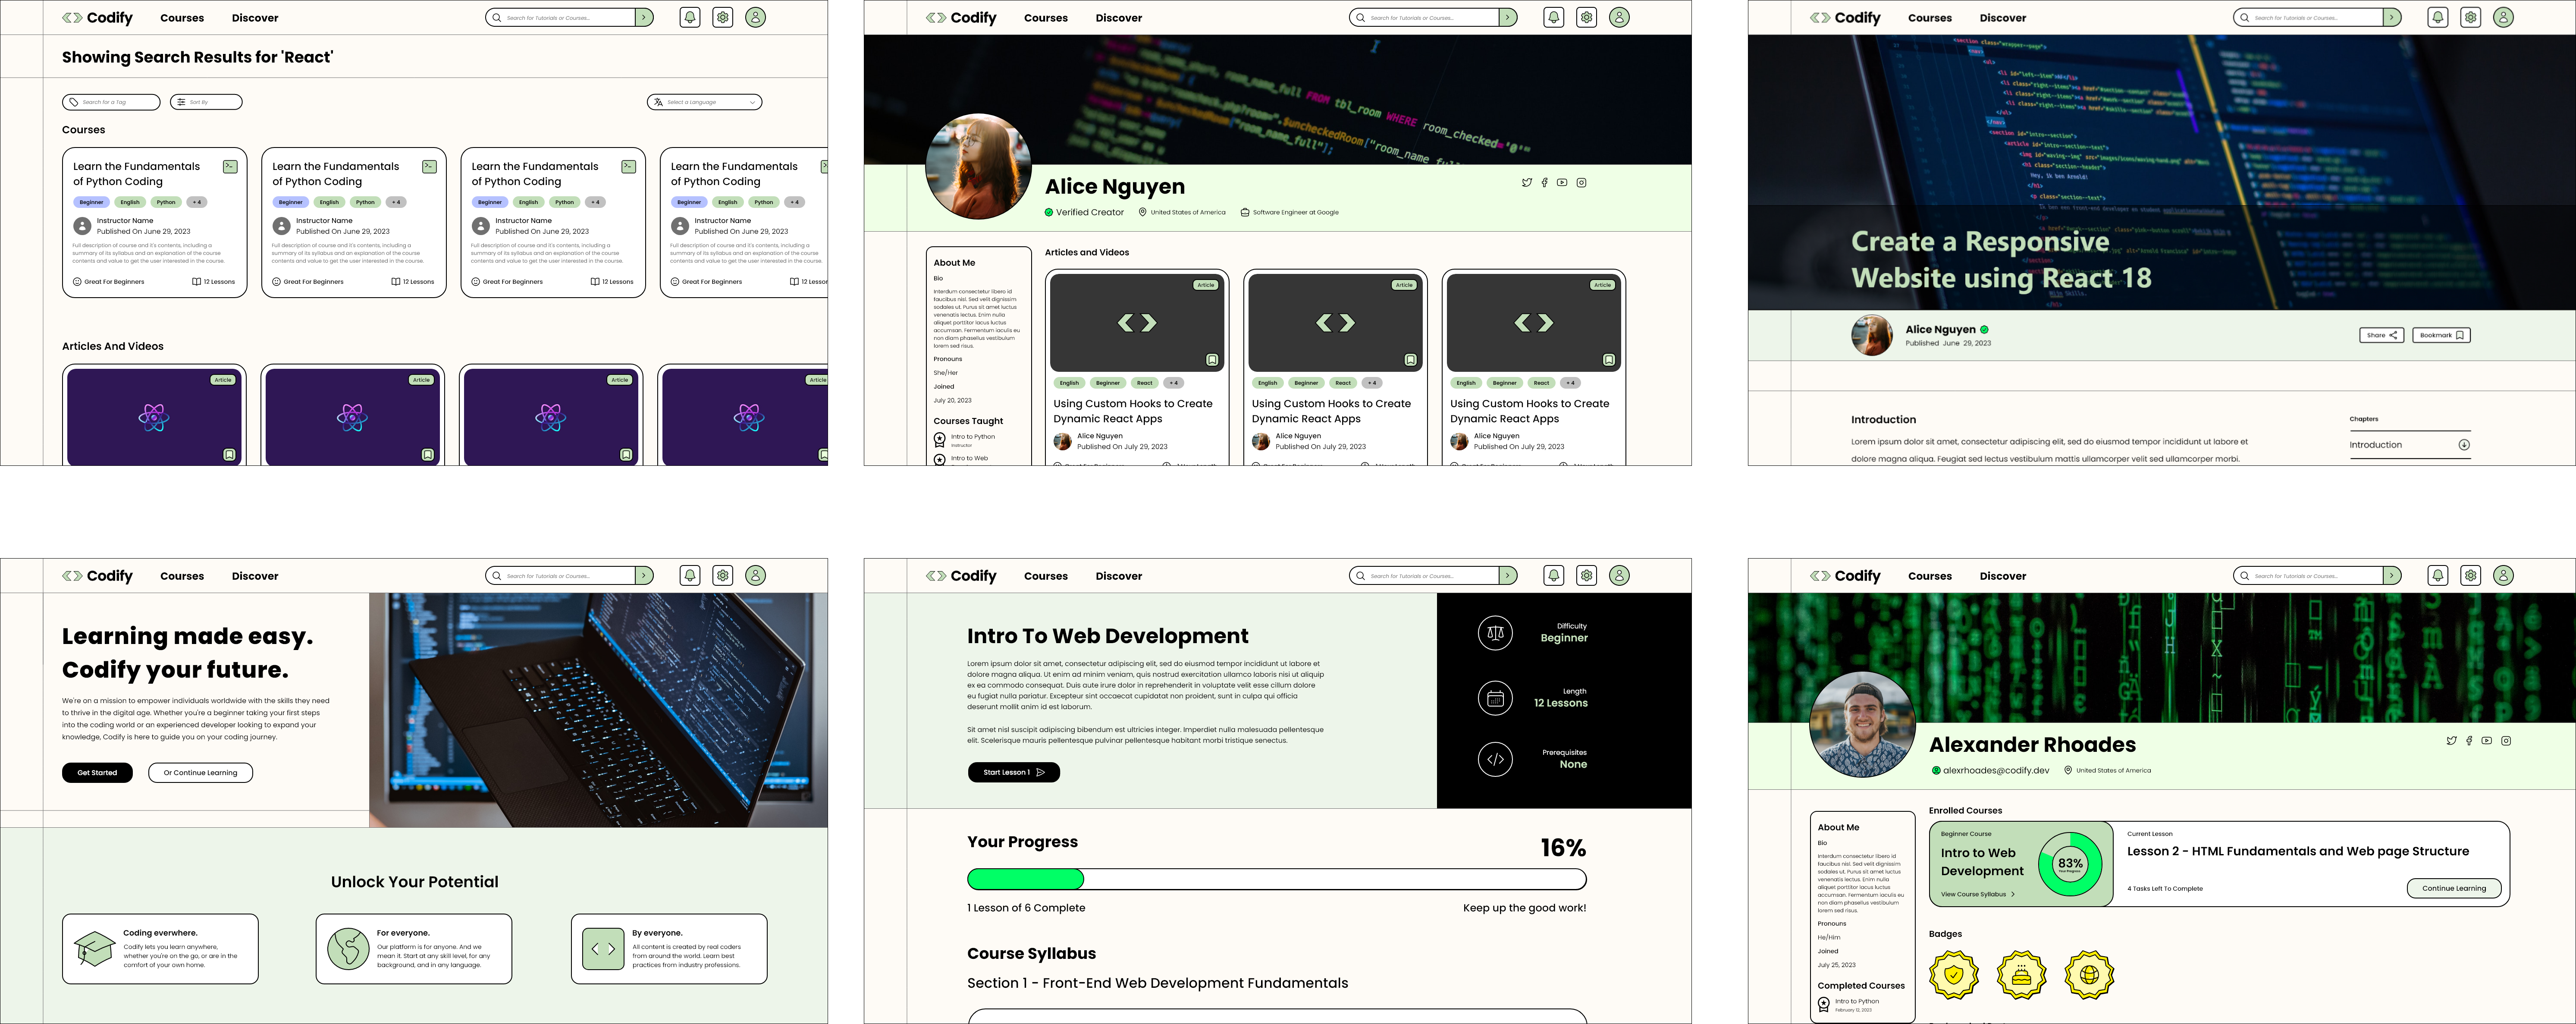Open Discover menu on Alexander Rhoades profile screen
The image size is (2576, 1024).
[x=2003, y=576]
